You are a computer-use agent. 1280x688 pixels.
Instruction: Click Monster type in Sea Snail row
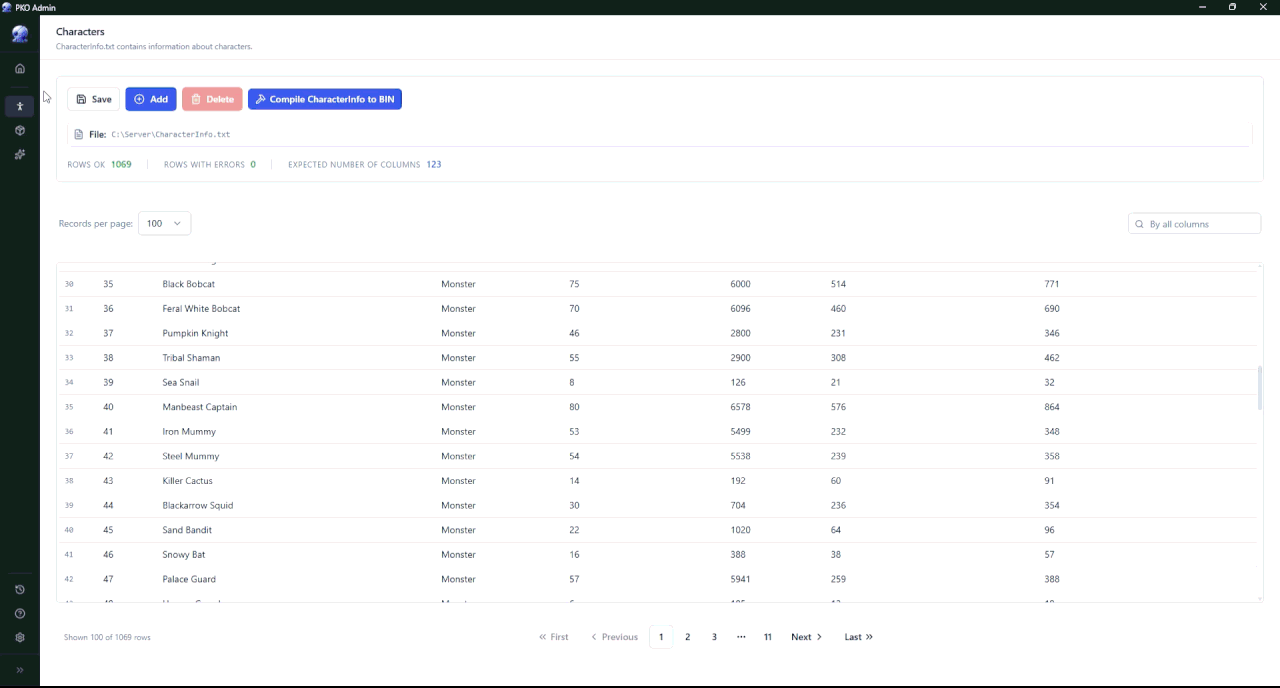[458, 382]
